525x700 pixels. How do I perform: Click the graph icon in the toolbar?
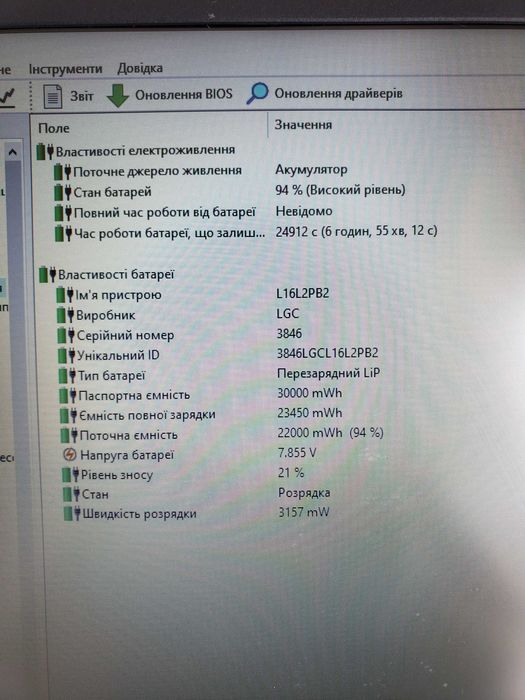click(8, 97)
